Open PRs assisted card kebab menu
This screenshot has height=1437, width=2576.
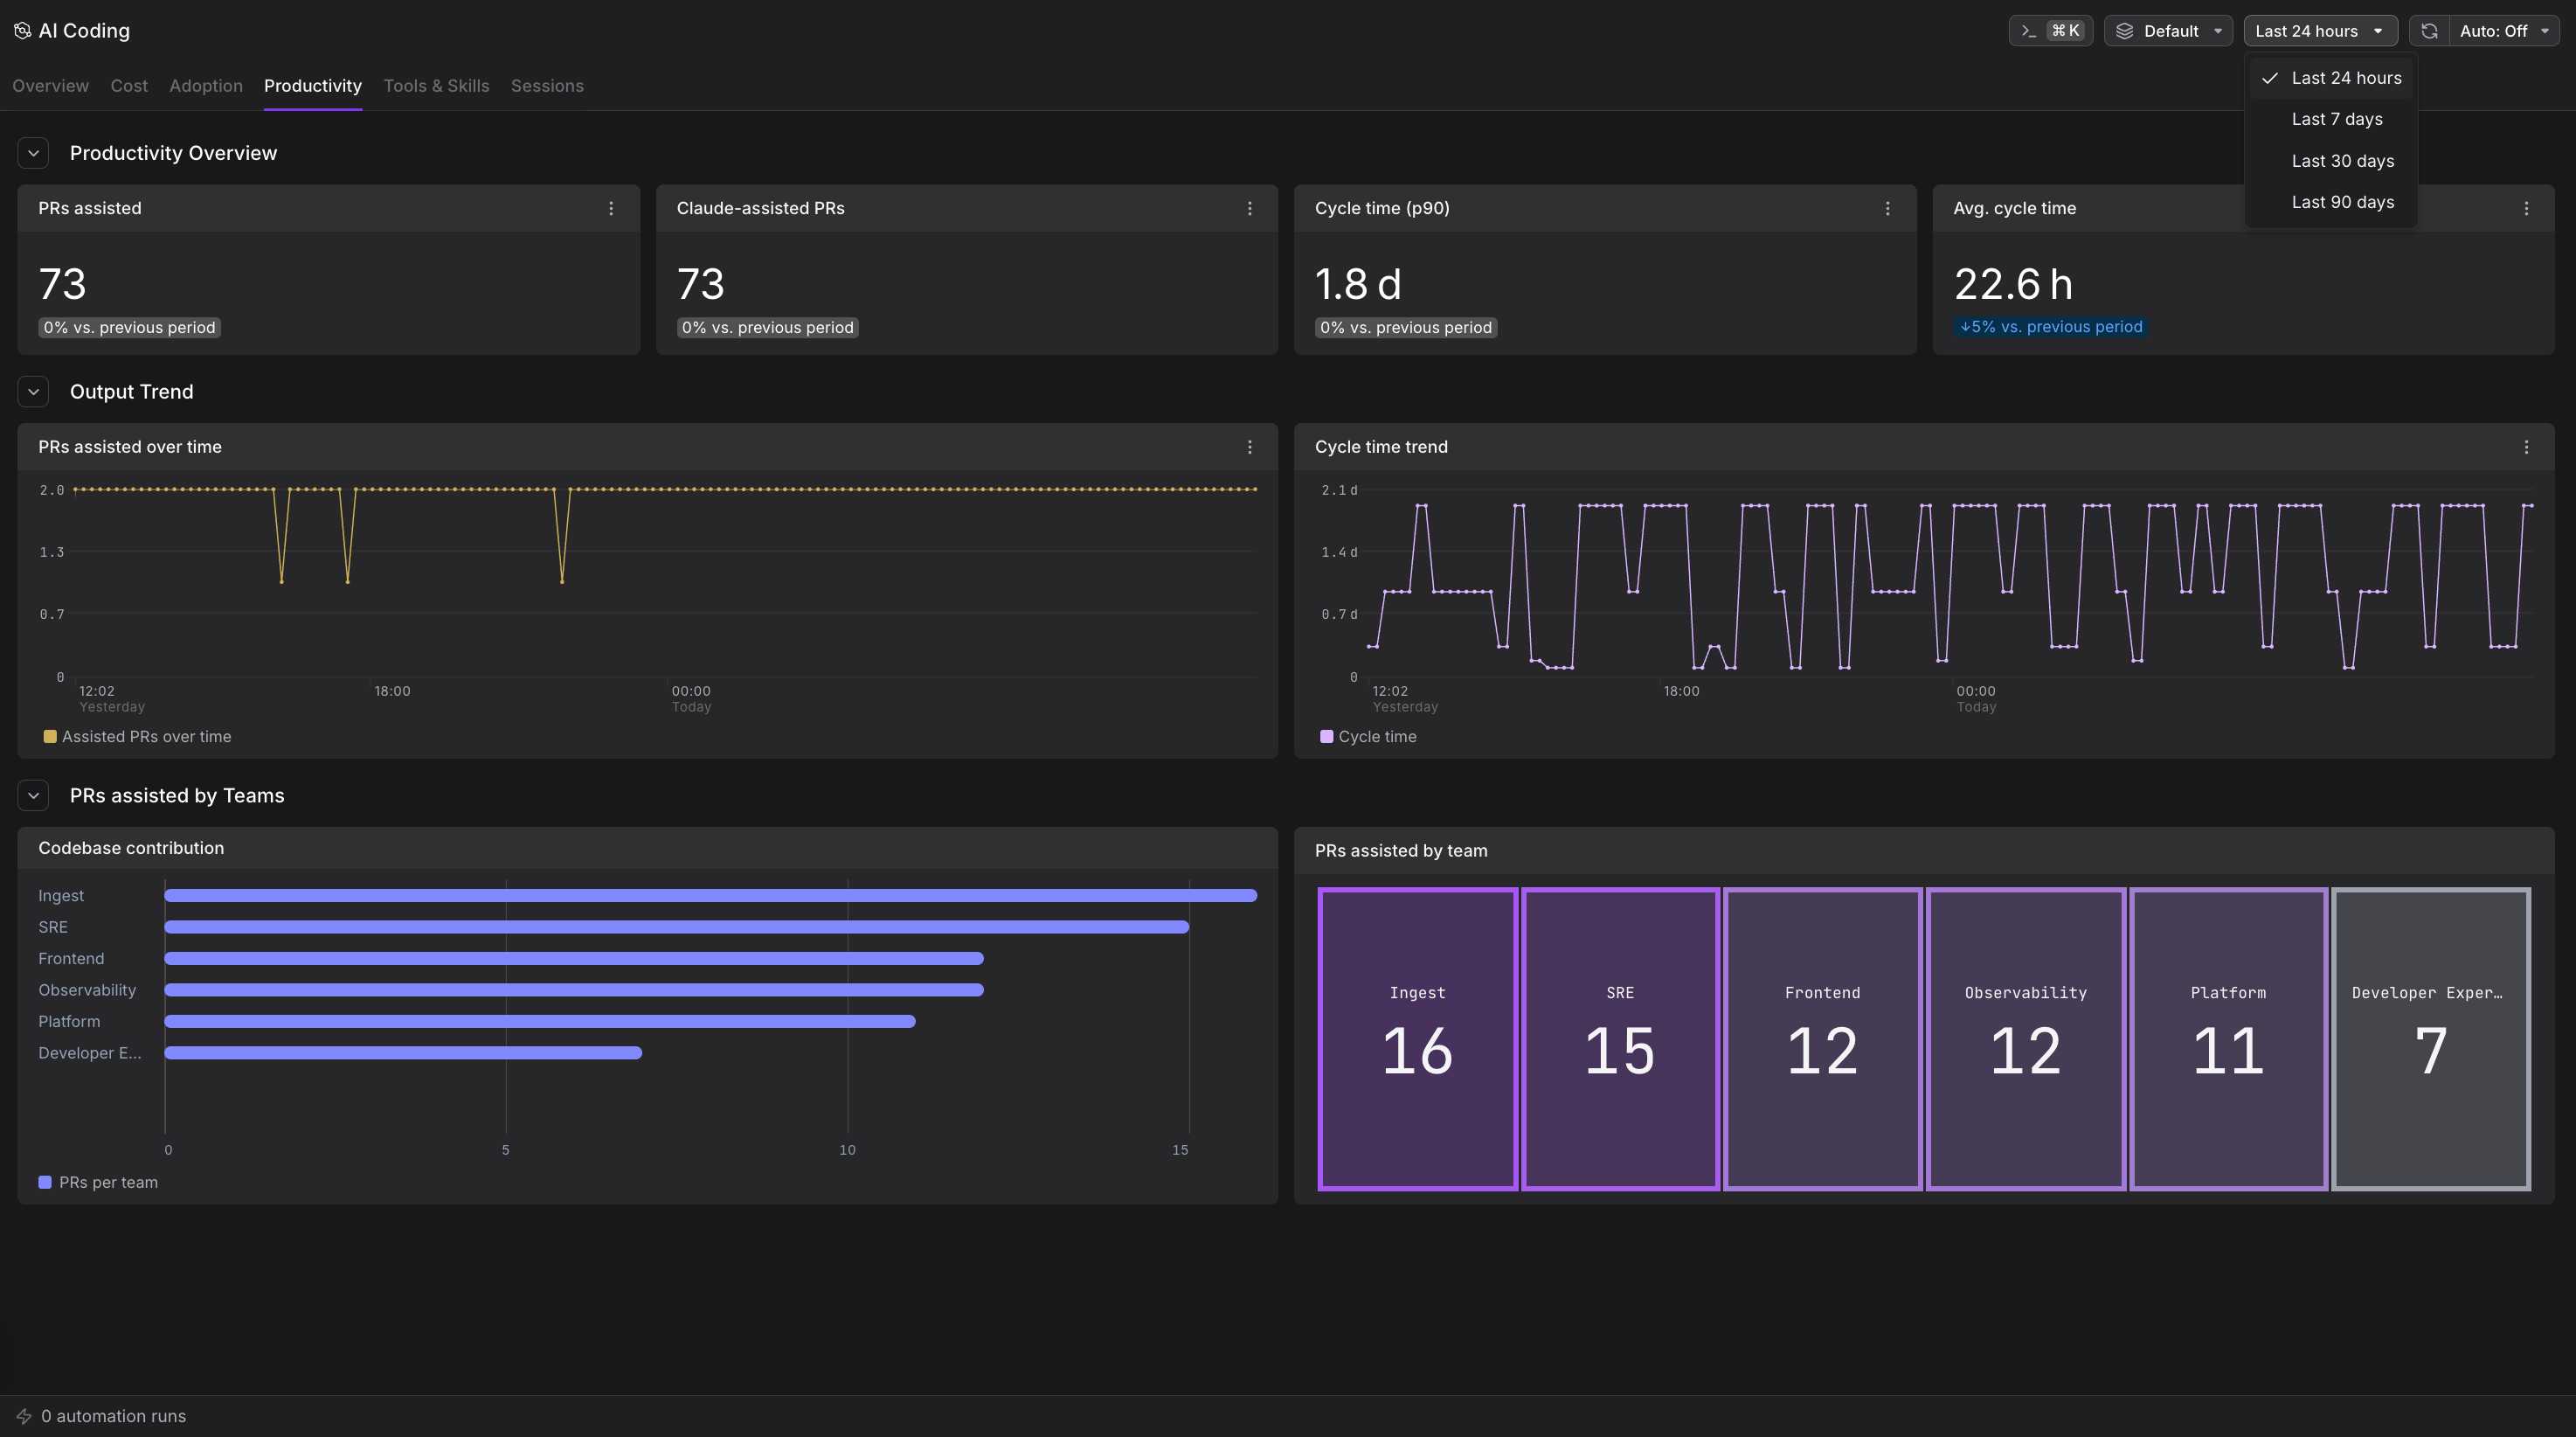(611, 208)
